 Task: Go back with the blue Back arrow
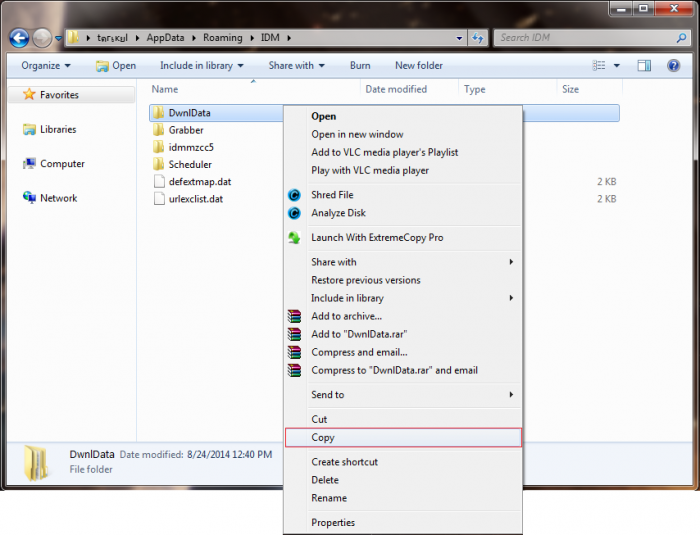19,38
